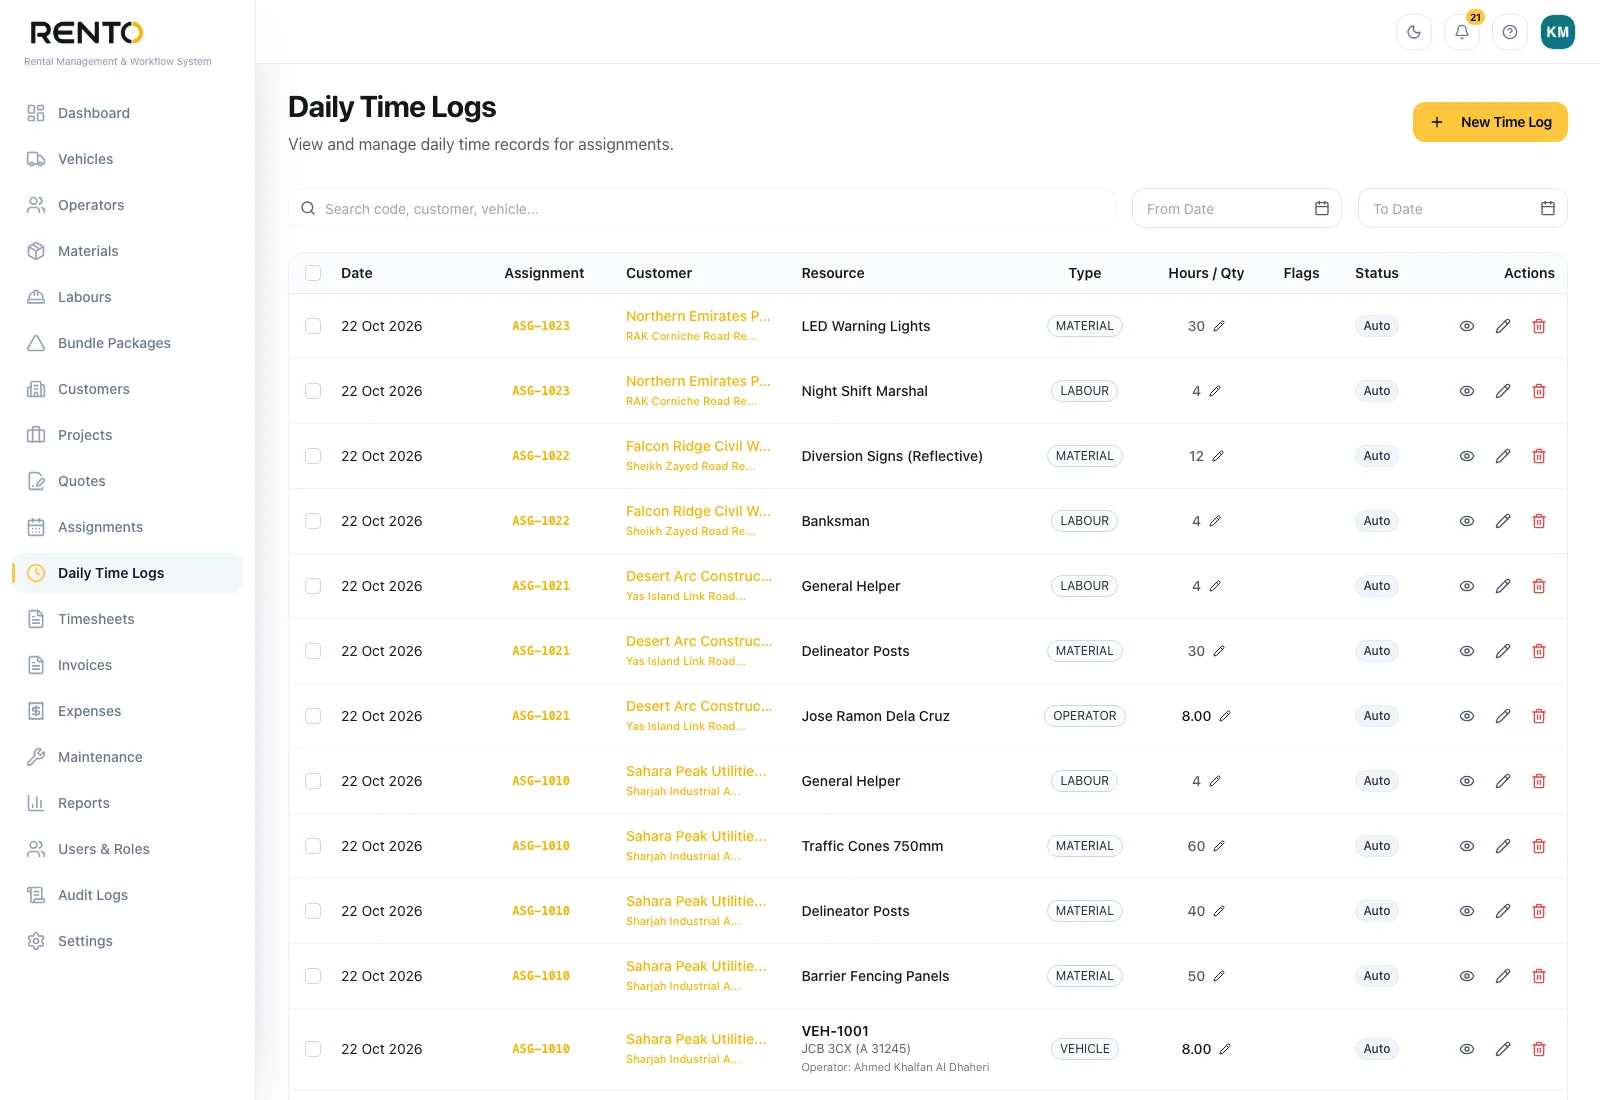Open the To Date calendar icon
1600x1100 pixels.
pos(1548,208)
